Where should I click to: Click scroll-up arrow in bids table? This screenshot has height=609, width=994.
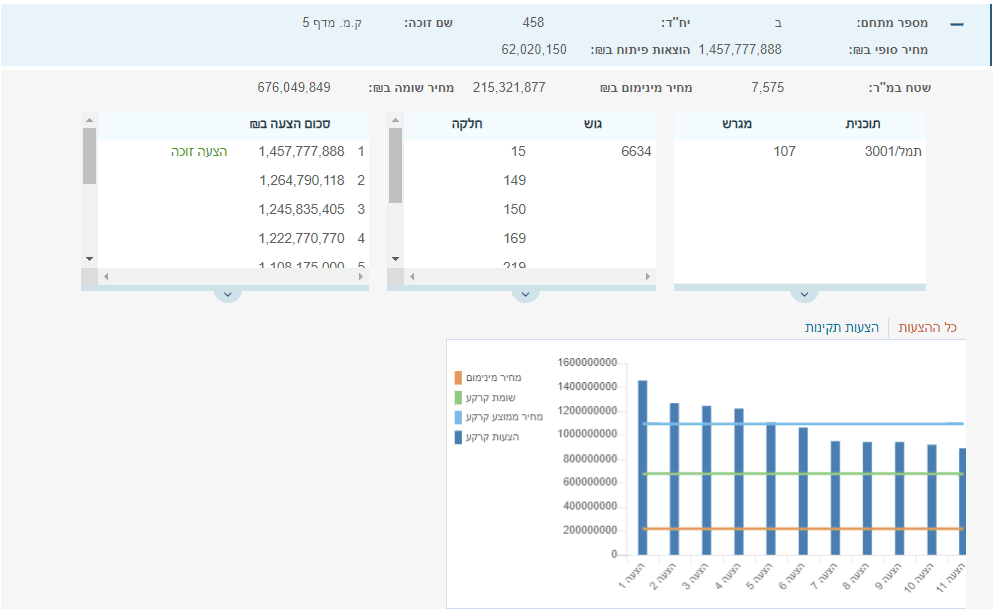pos(89,119)
